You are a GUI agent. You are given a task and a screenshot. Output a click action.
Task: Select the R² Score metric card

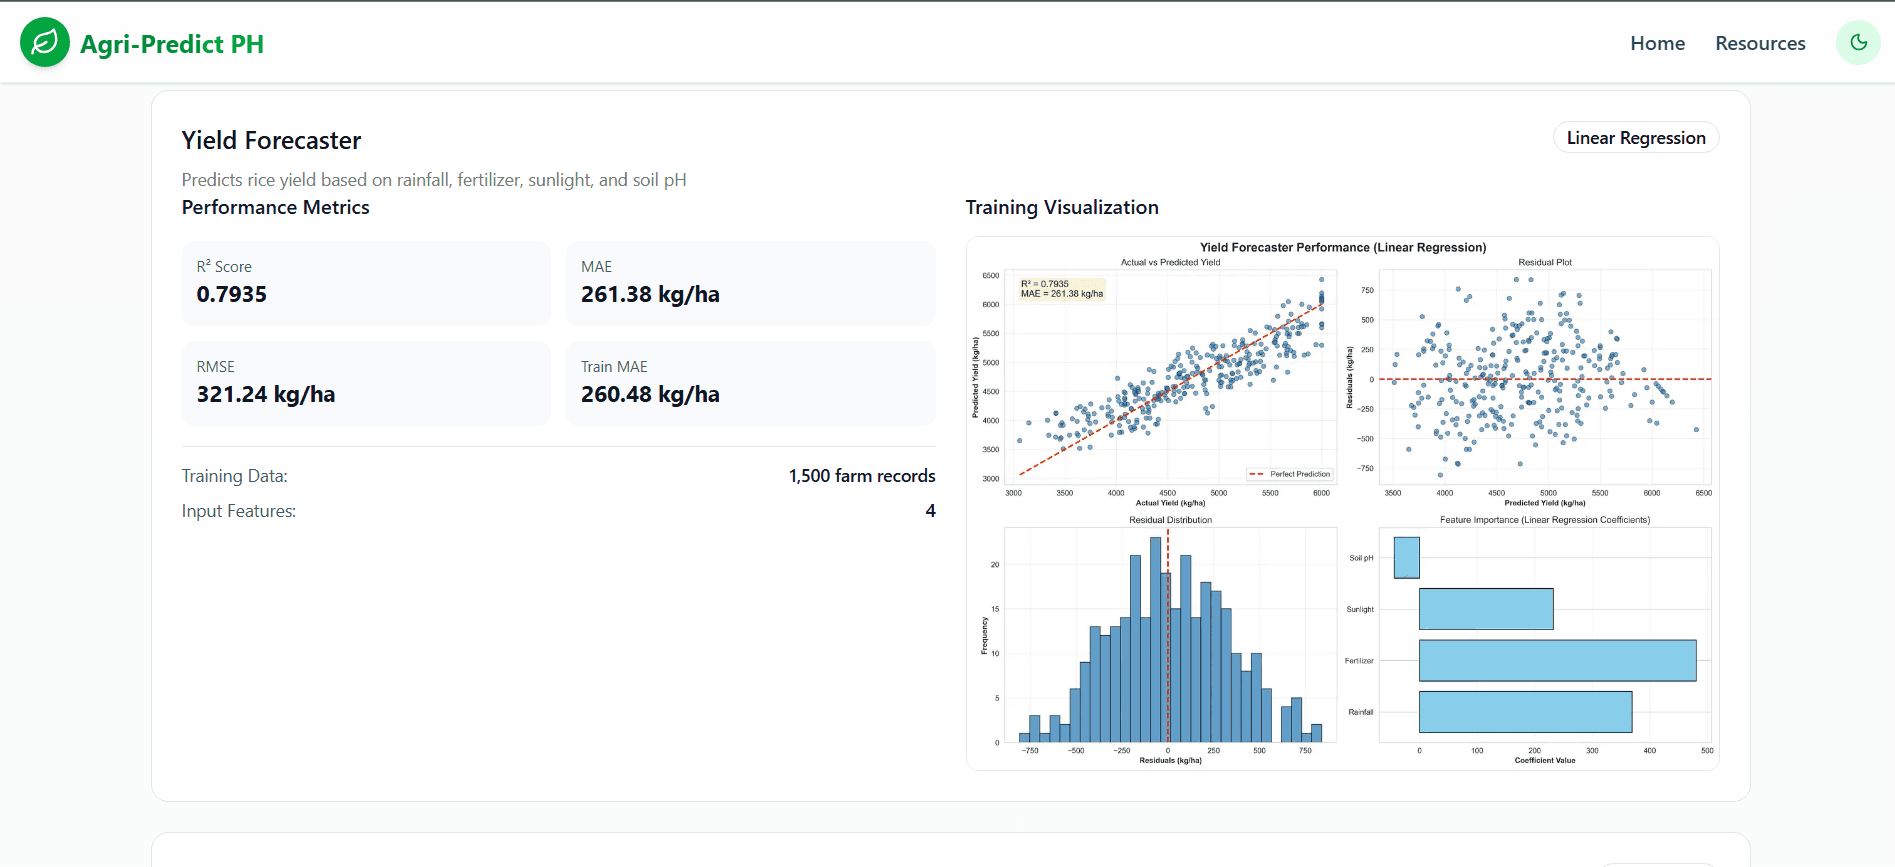click(x=366, y=283)
